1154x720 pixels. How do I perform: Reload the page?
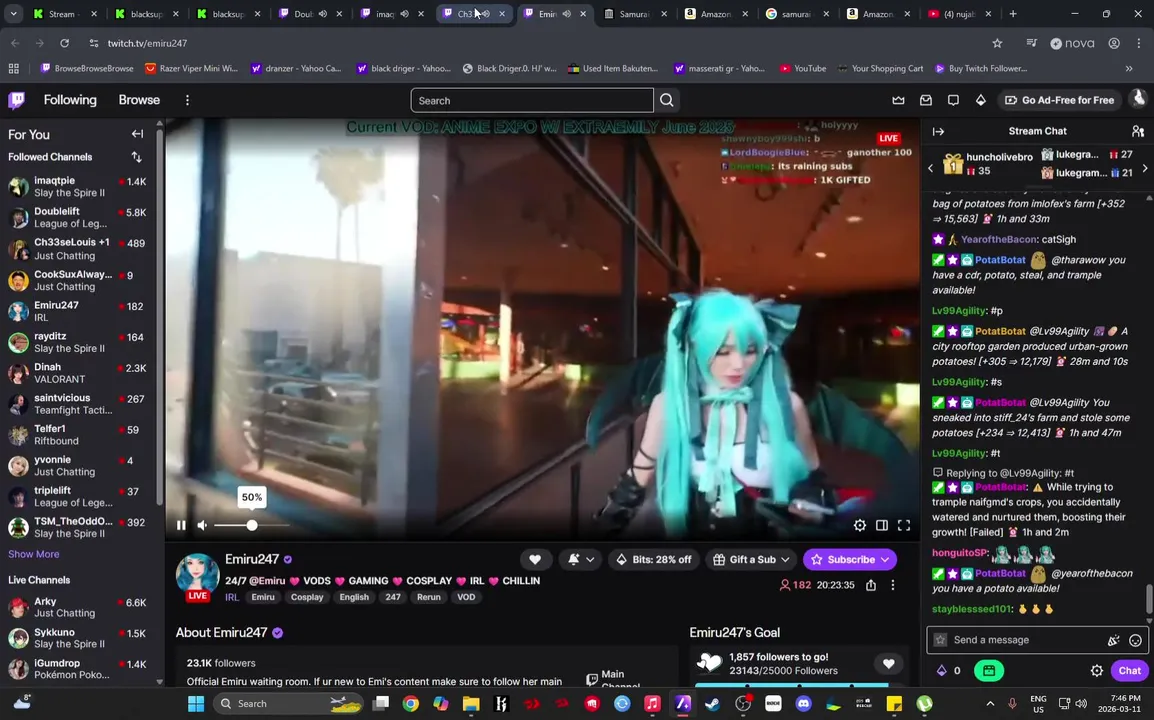pos(65,43)
